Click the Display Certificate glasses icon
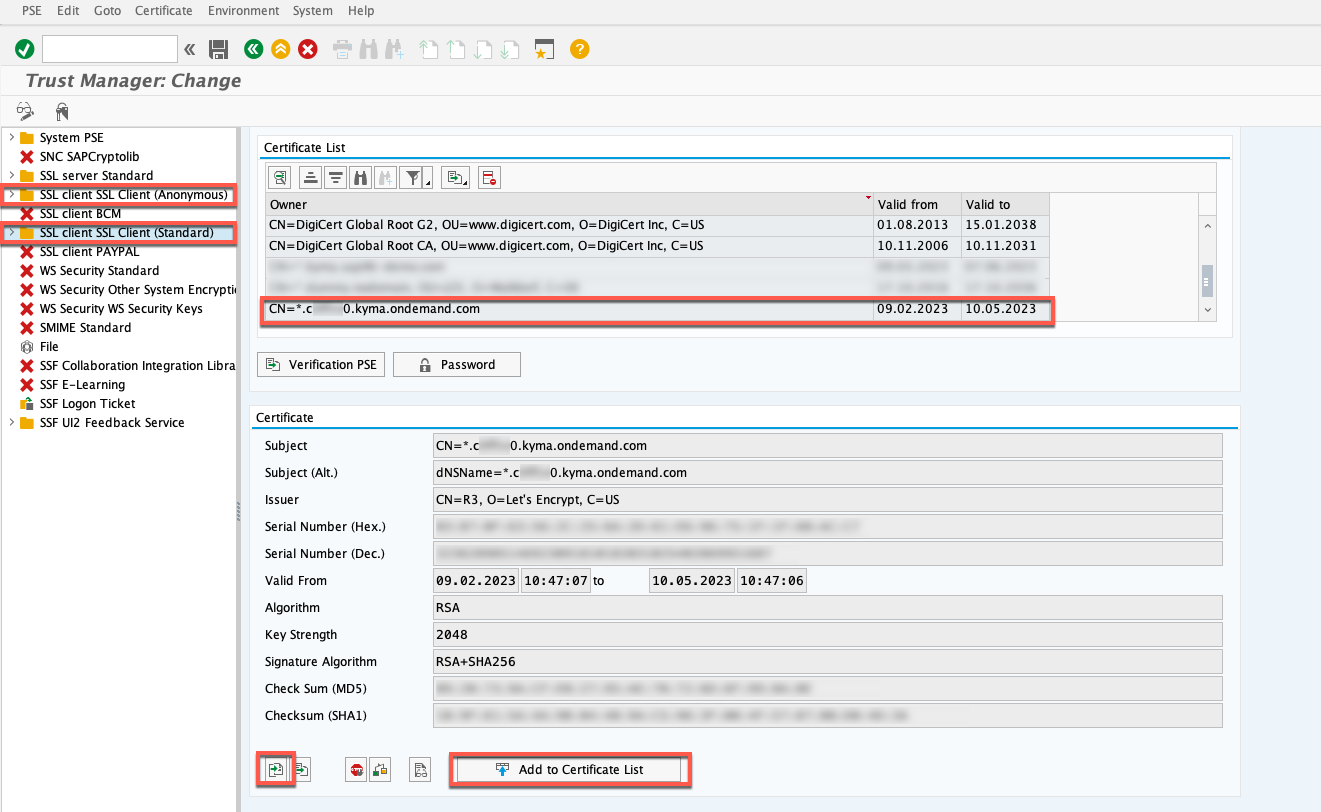1321x812 pixels. coord(420,769)
